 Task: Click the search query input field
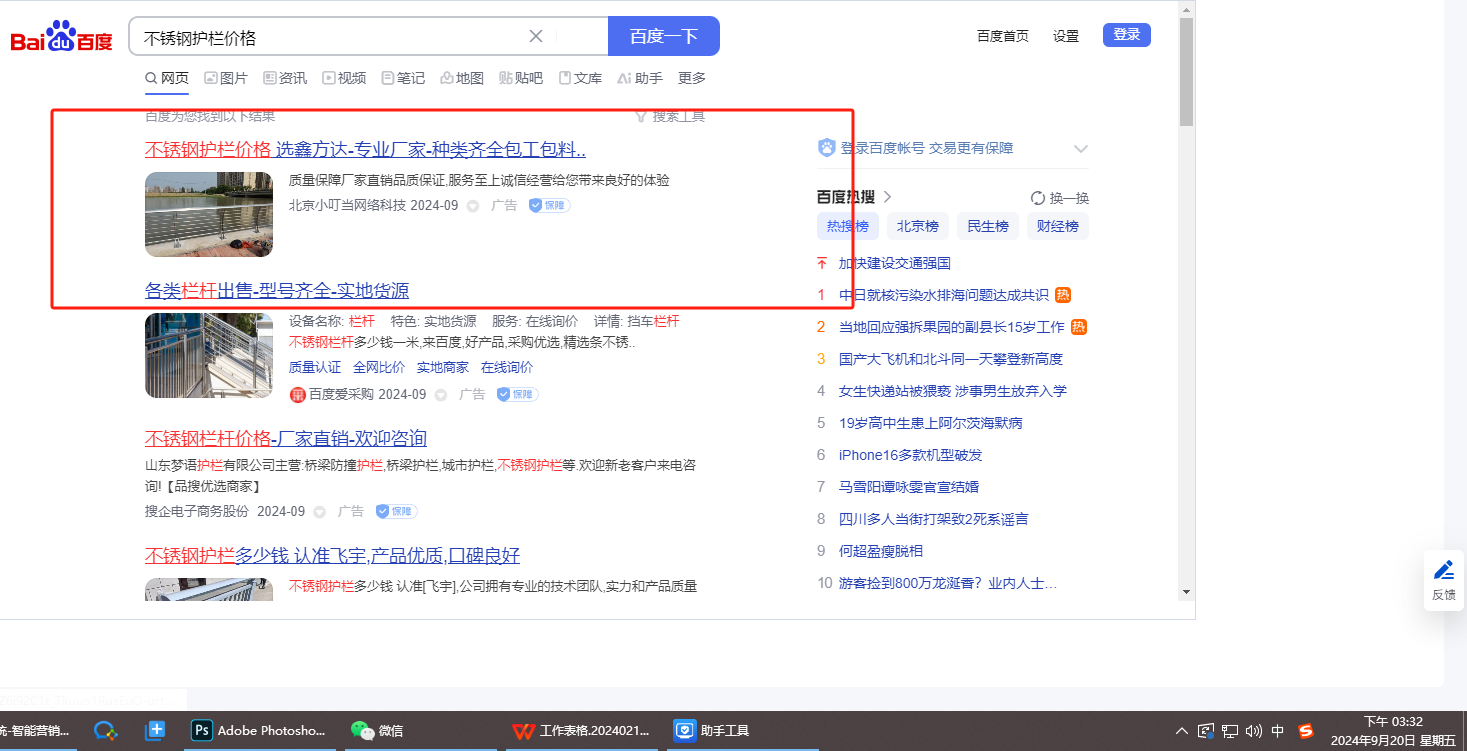pos(330,37)
